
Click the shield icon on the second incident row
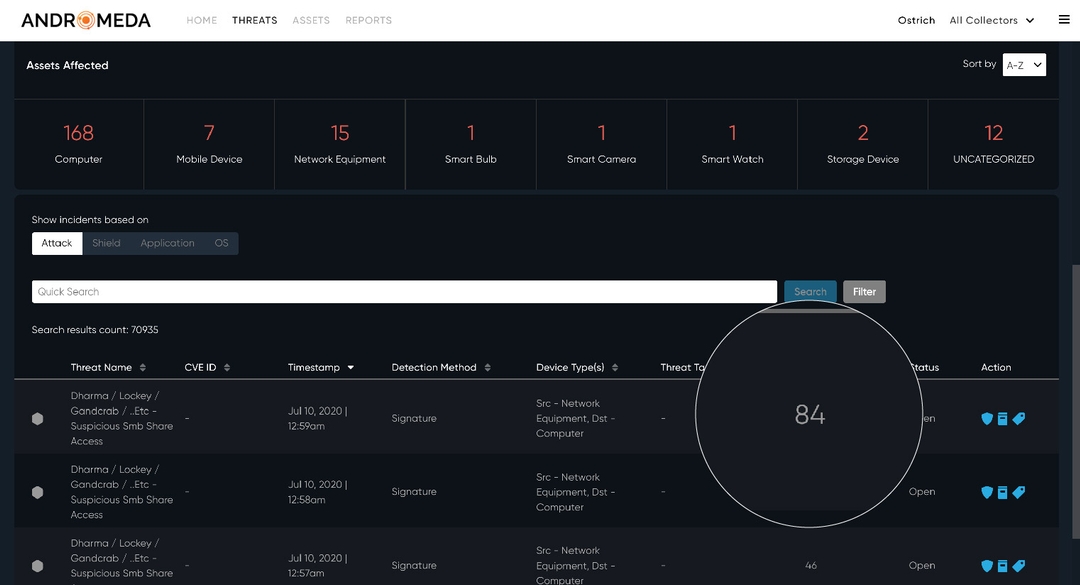pos(987,492)
